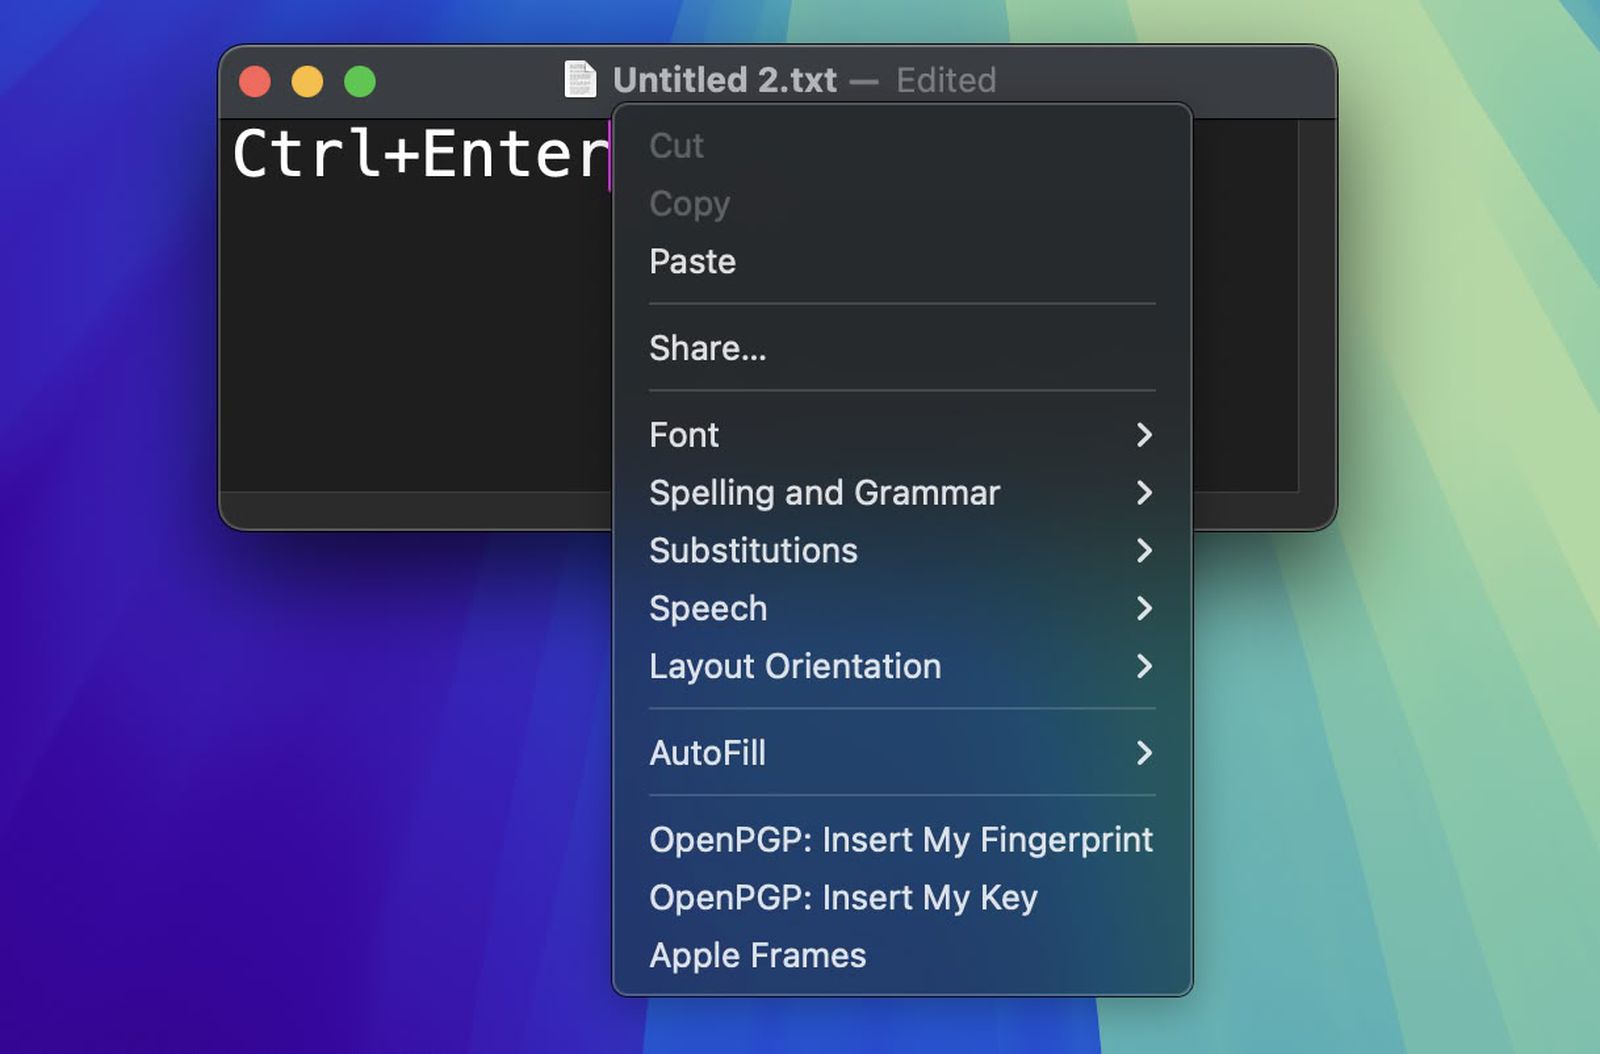
Task: Click chevron beside Spelling and Grammar
Action: (x=1145, y=493)
